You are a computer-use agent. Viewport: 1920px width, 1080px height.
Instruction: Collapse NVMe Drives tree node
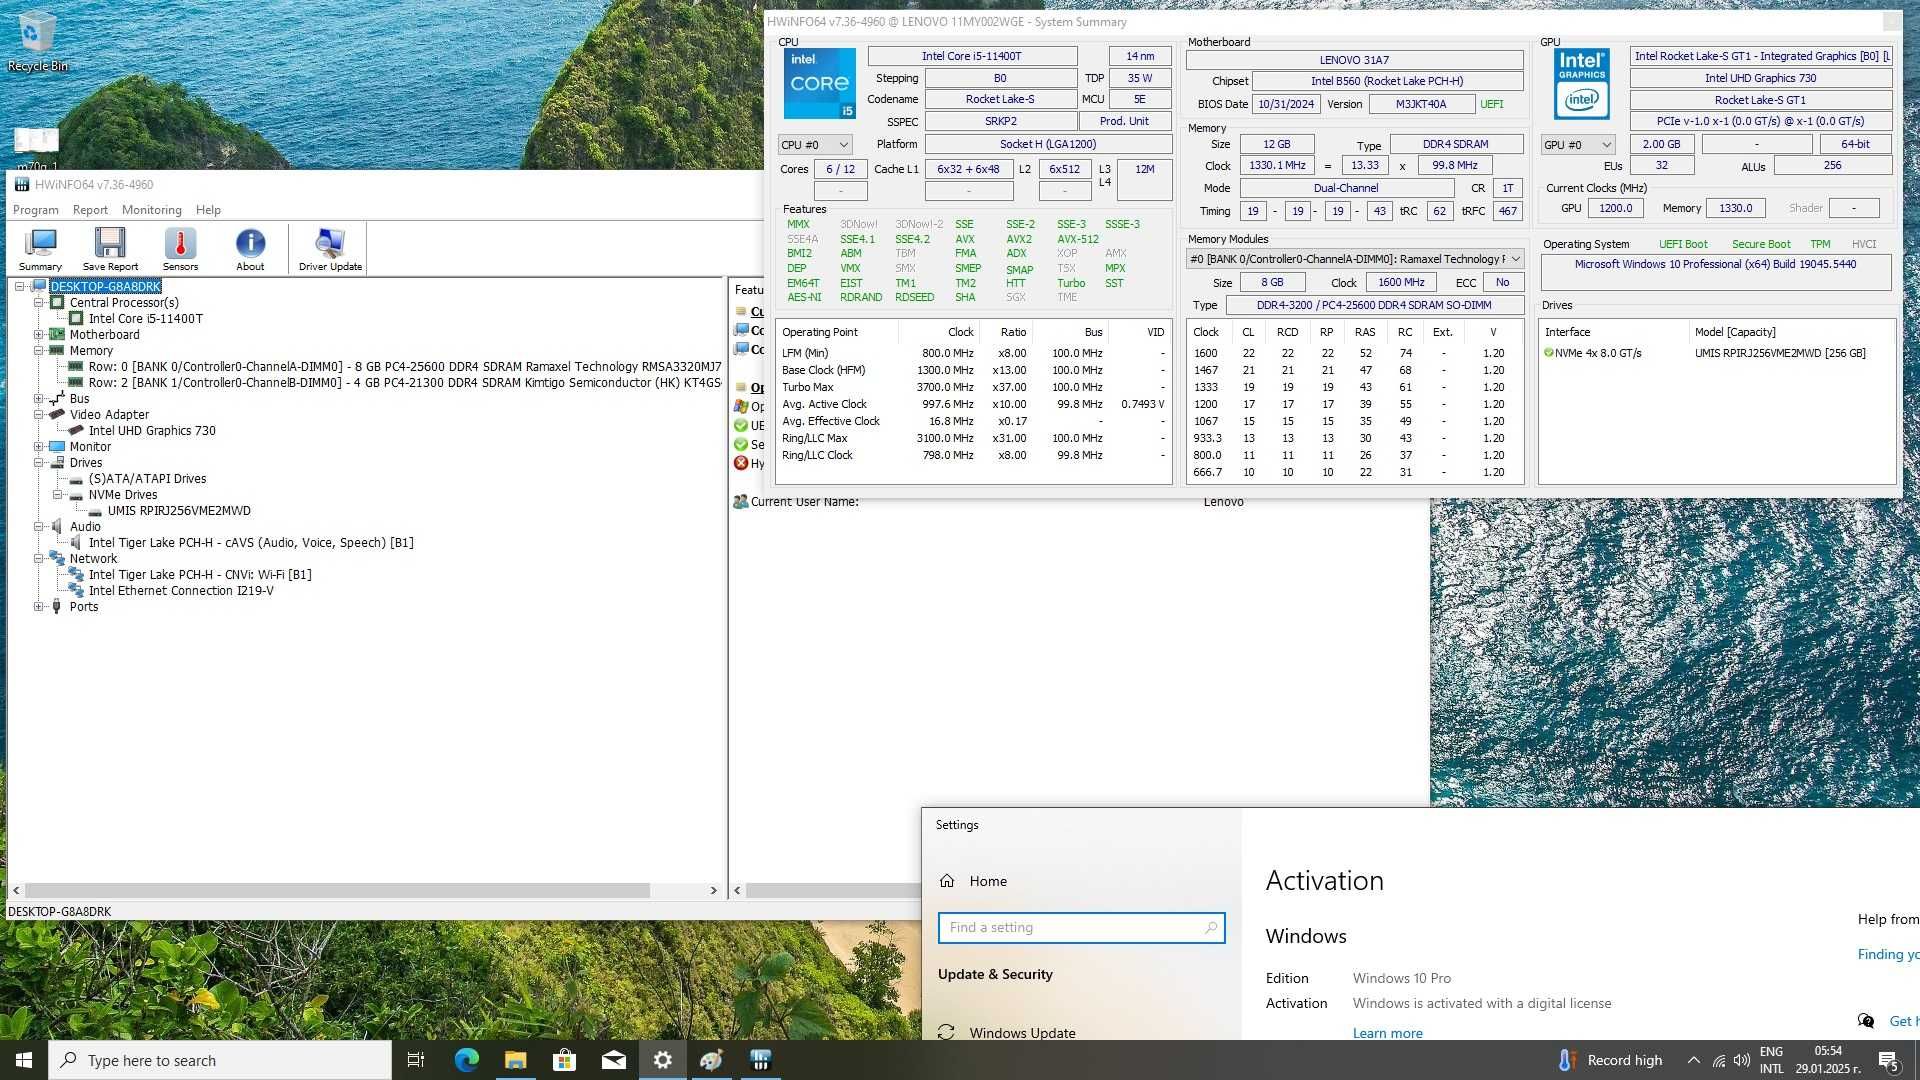[x=57, y=495]
